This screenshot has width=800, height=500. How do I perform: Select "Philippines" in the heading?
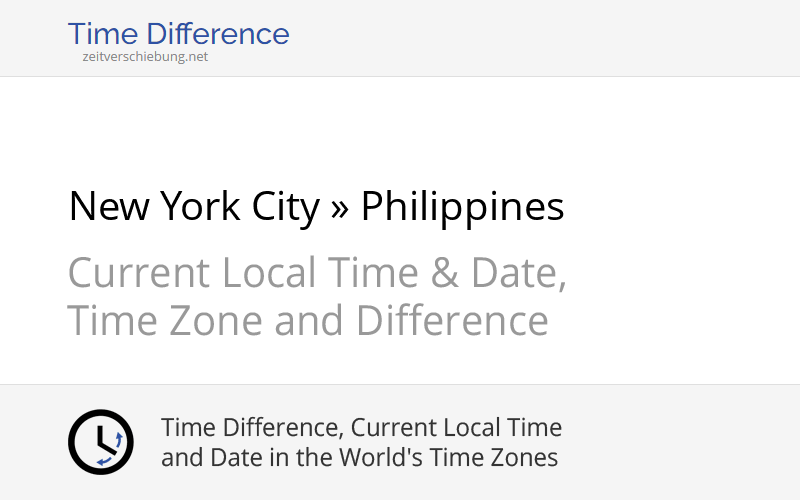click(462, 207)
